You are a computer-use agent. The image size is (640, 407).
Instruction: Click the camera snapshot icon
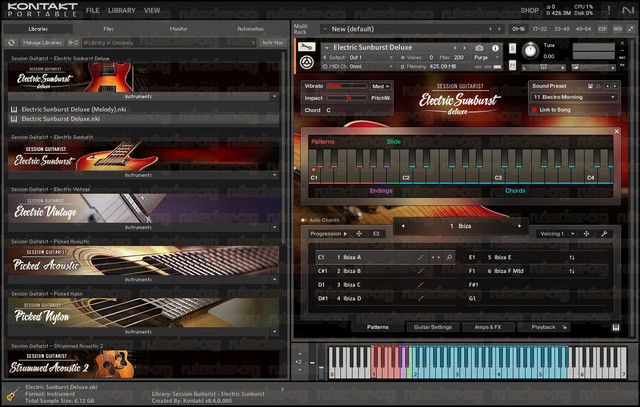[479, 48]
